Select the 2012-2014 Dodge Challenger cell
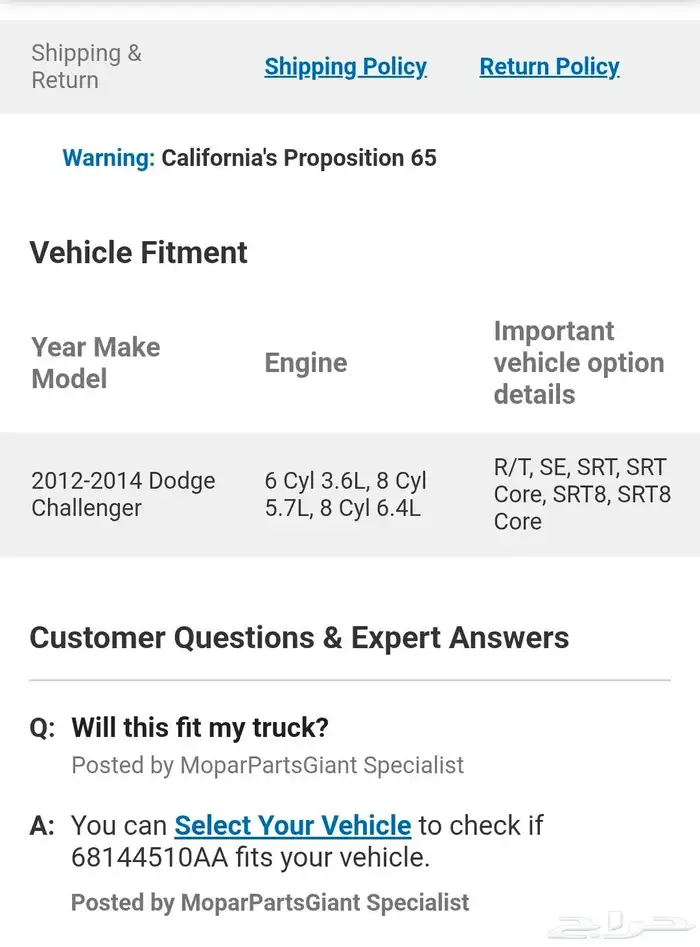 [x=123, y=494]
